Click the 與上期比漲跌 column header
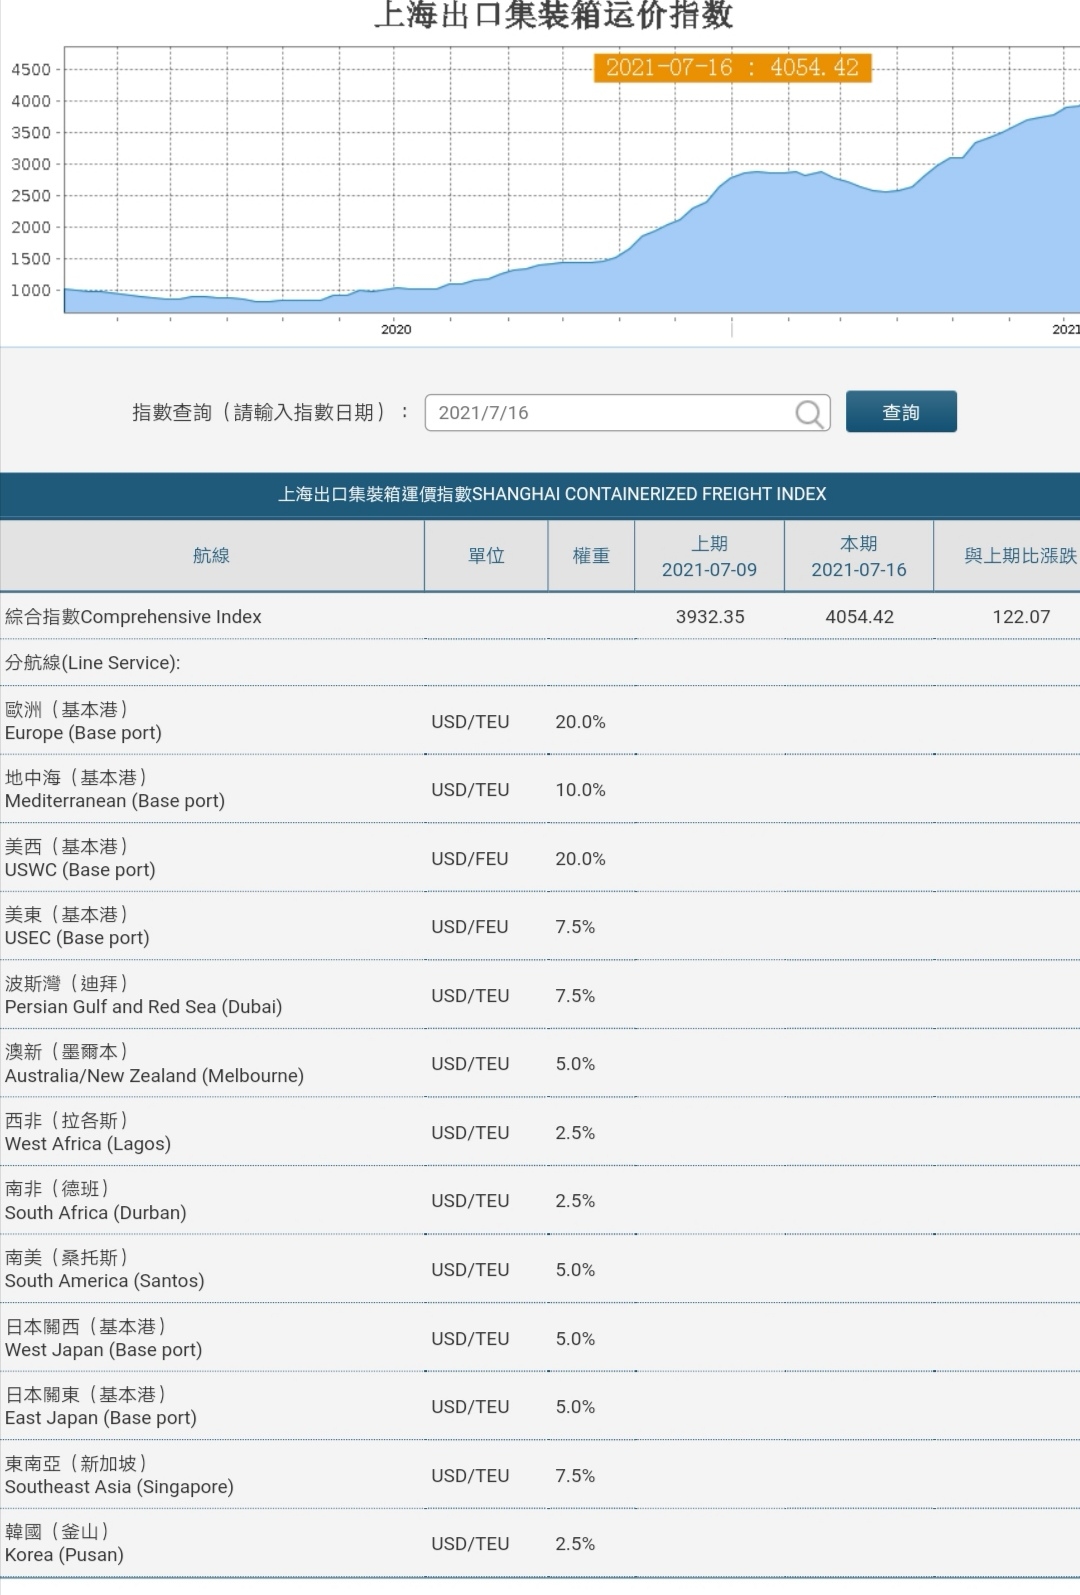Viewport: 1080px width, 1595px height. [1019, 556]
